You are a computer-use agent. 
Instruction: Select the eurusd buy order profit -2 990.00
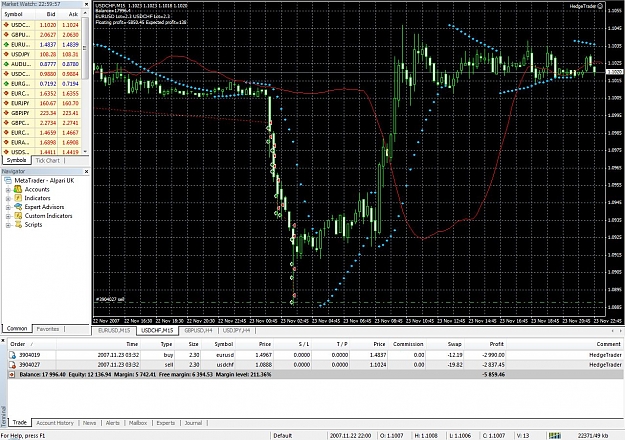[493, 355]
